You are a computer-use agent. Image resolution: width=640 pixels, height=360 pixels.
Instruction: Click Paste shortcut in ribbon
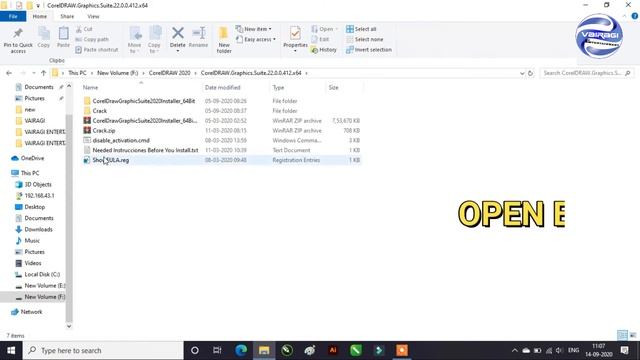97,49
